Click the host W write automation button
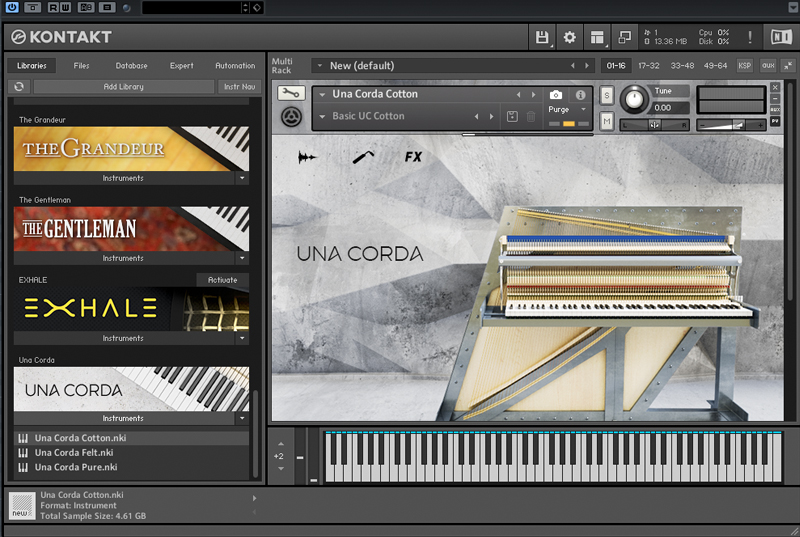Viewport: 800px width, 537px height. (65, 8)
